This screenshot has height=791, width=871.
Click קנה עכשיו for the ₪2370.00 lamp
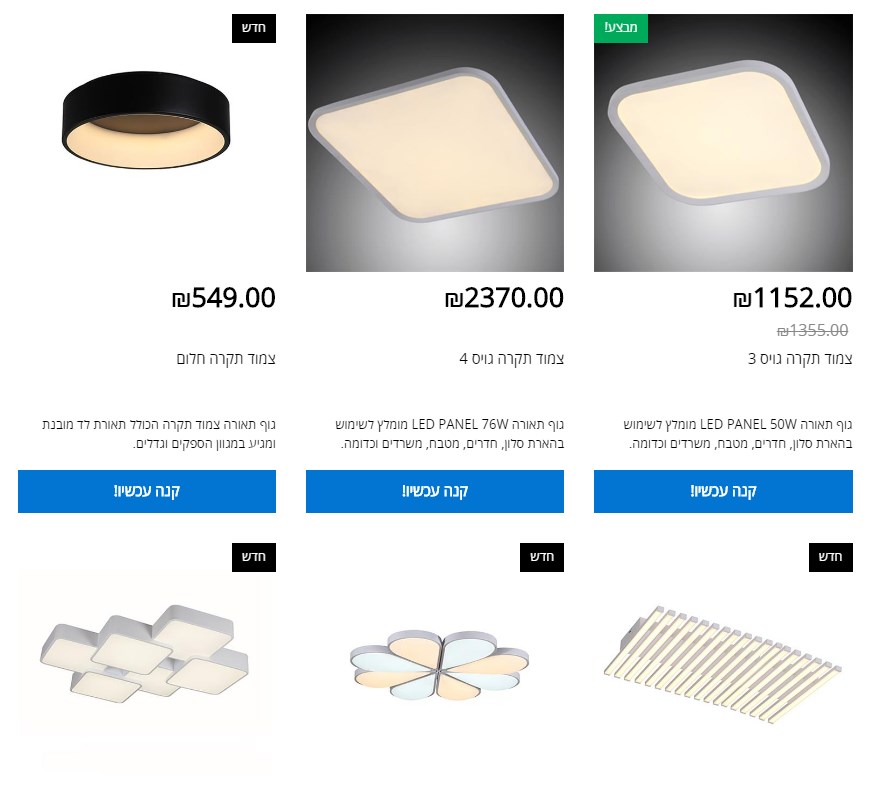point(435,492)
